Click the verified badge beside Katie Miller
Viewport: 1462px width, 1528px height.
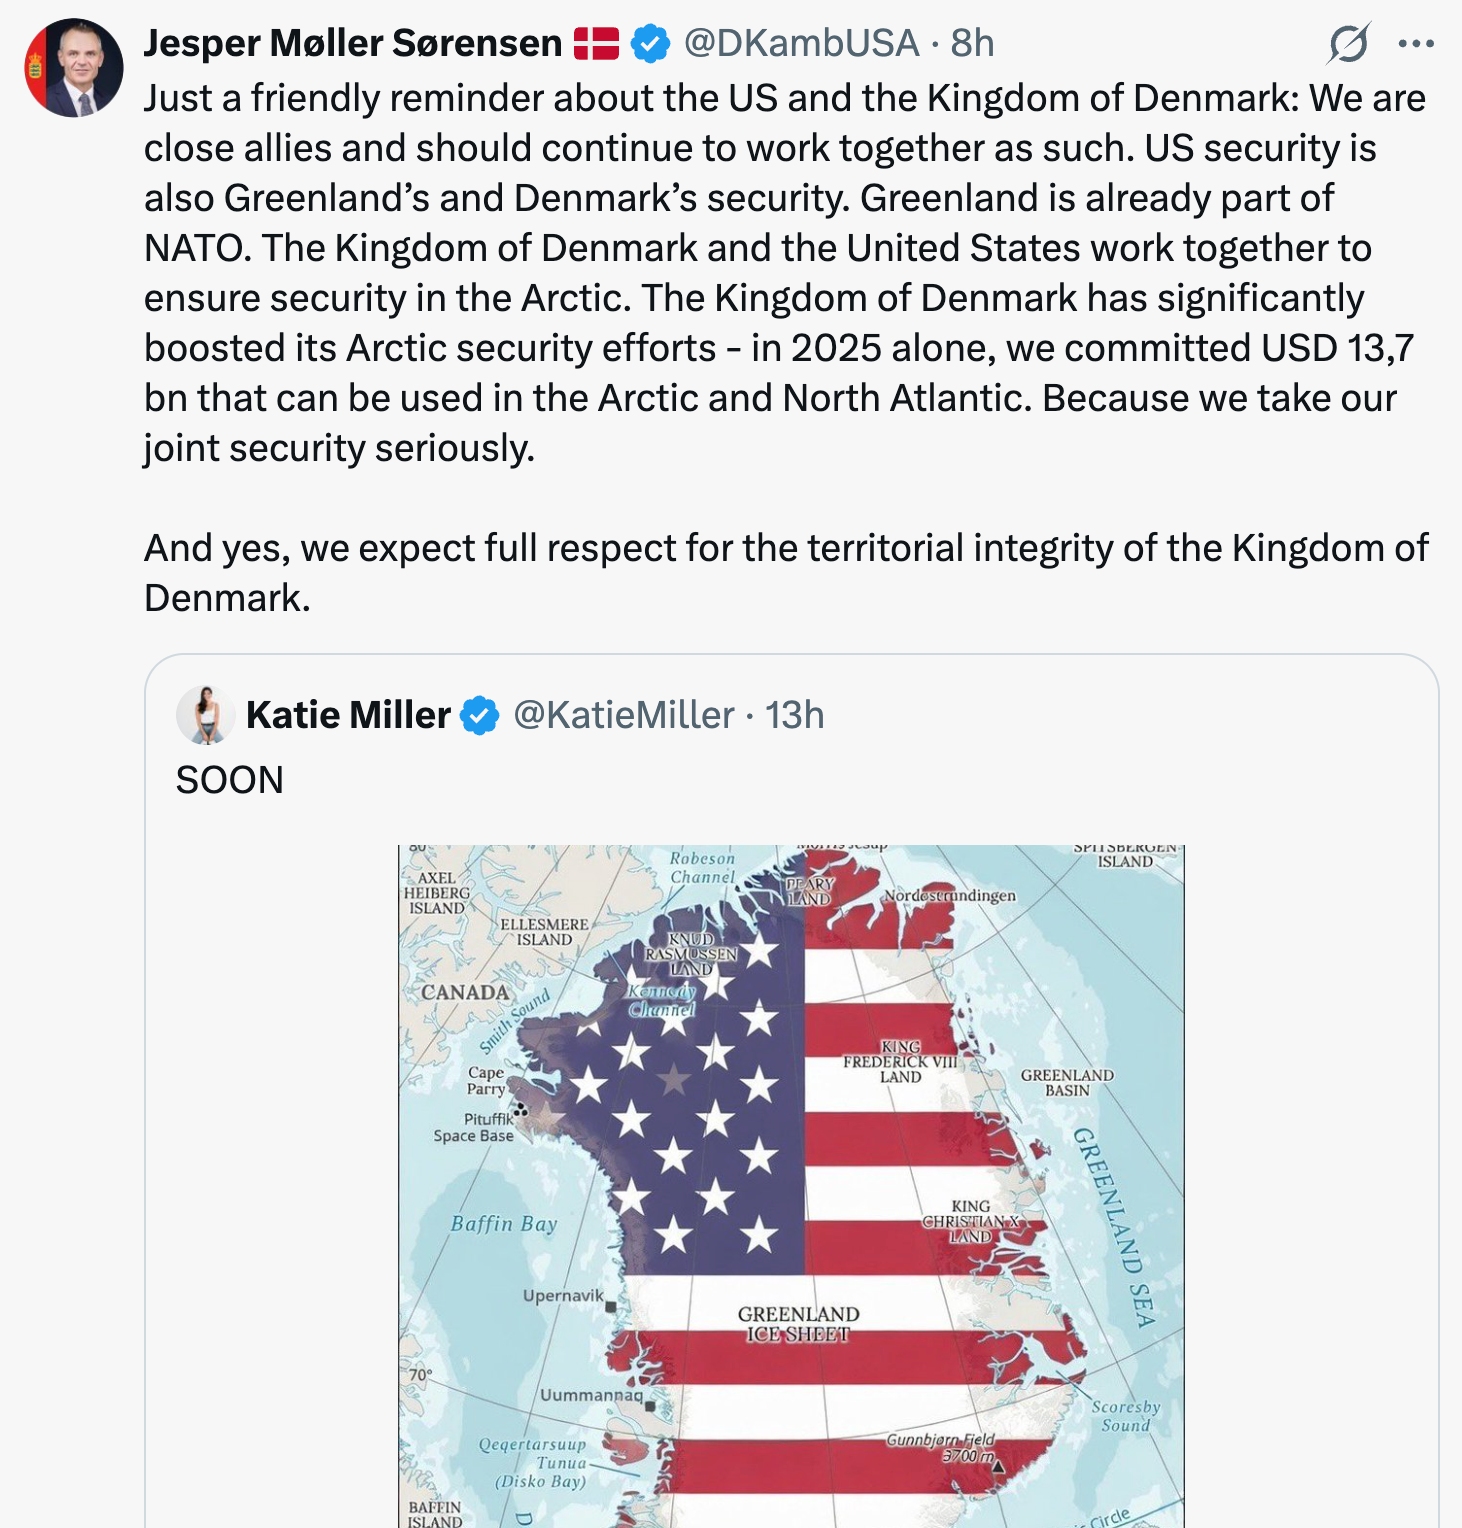point(480,716)
